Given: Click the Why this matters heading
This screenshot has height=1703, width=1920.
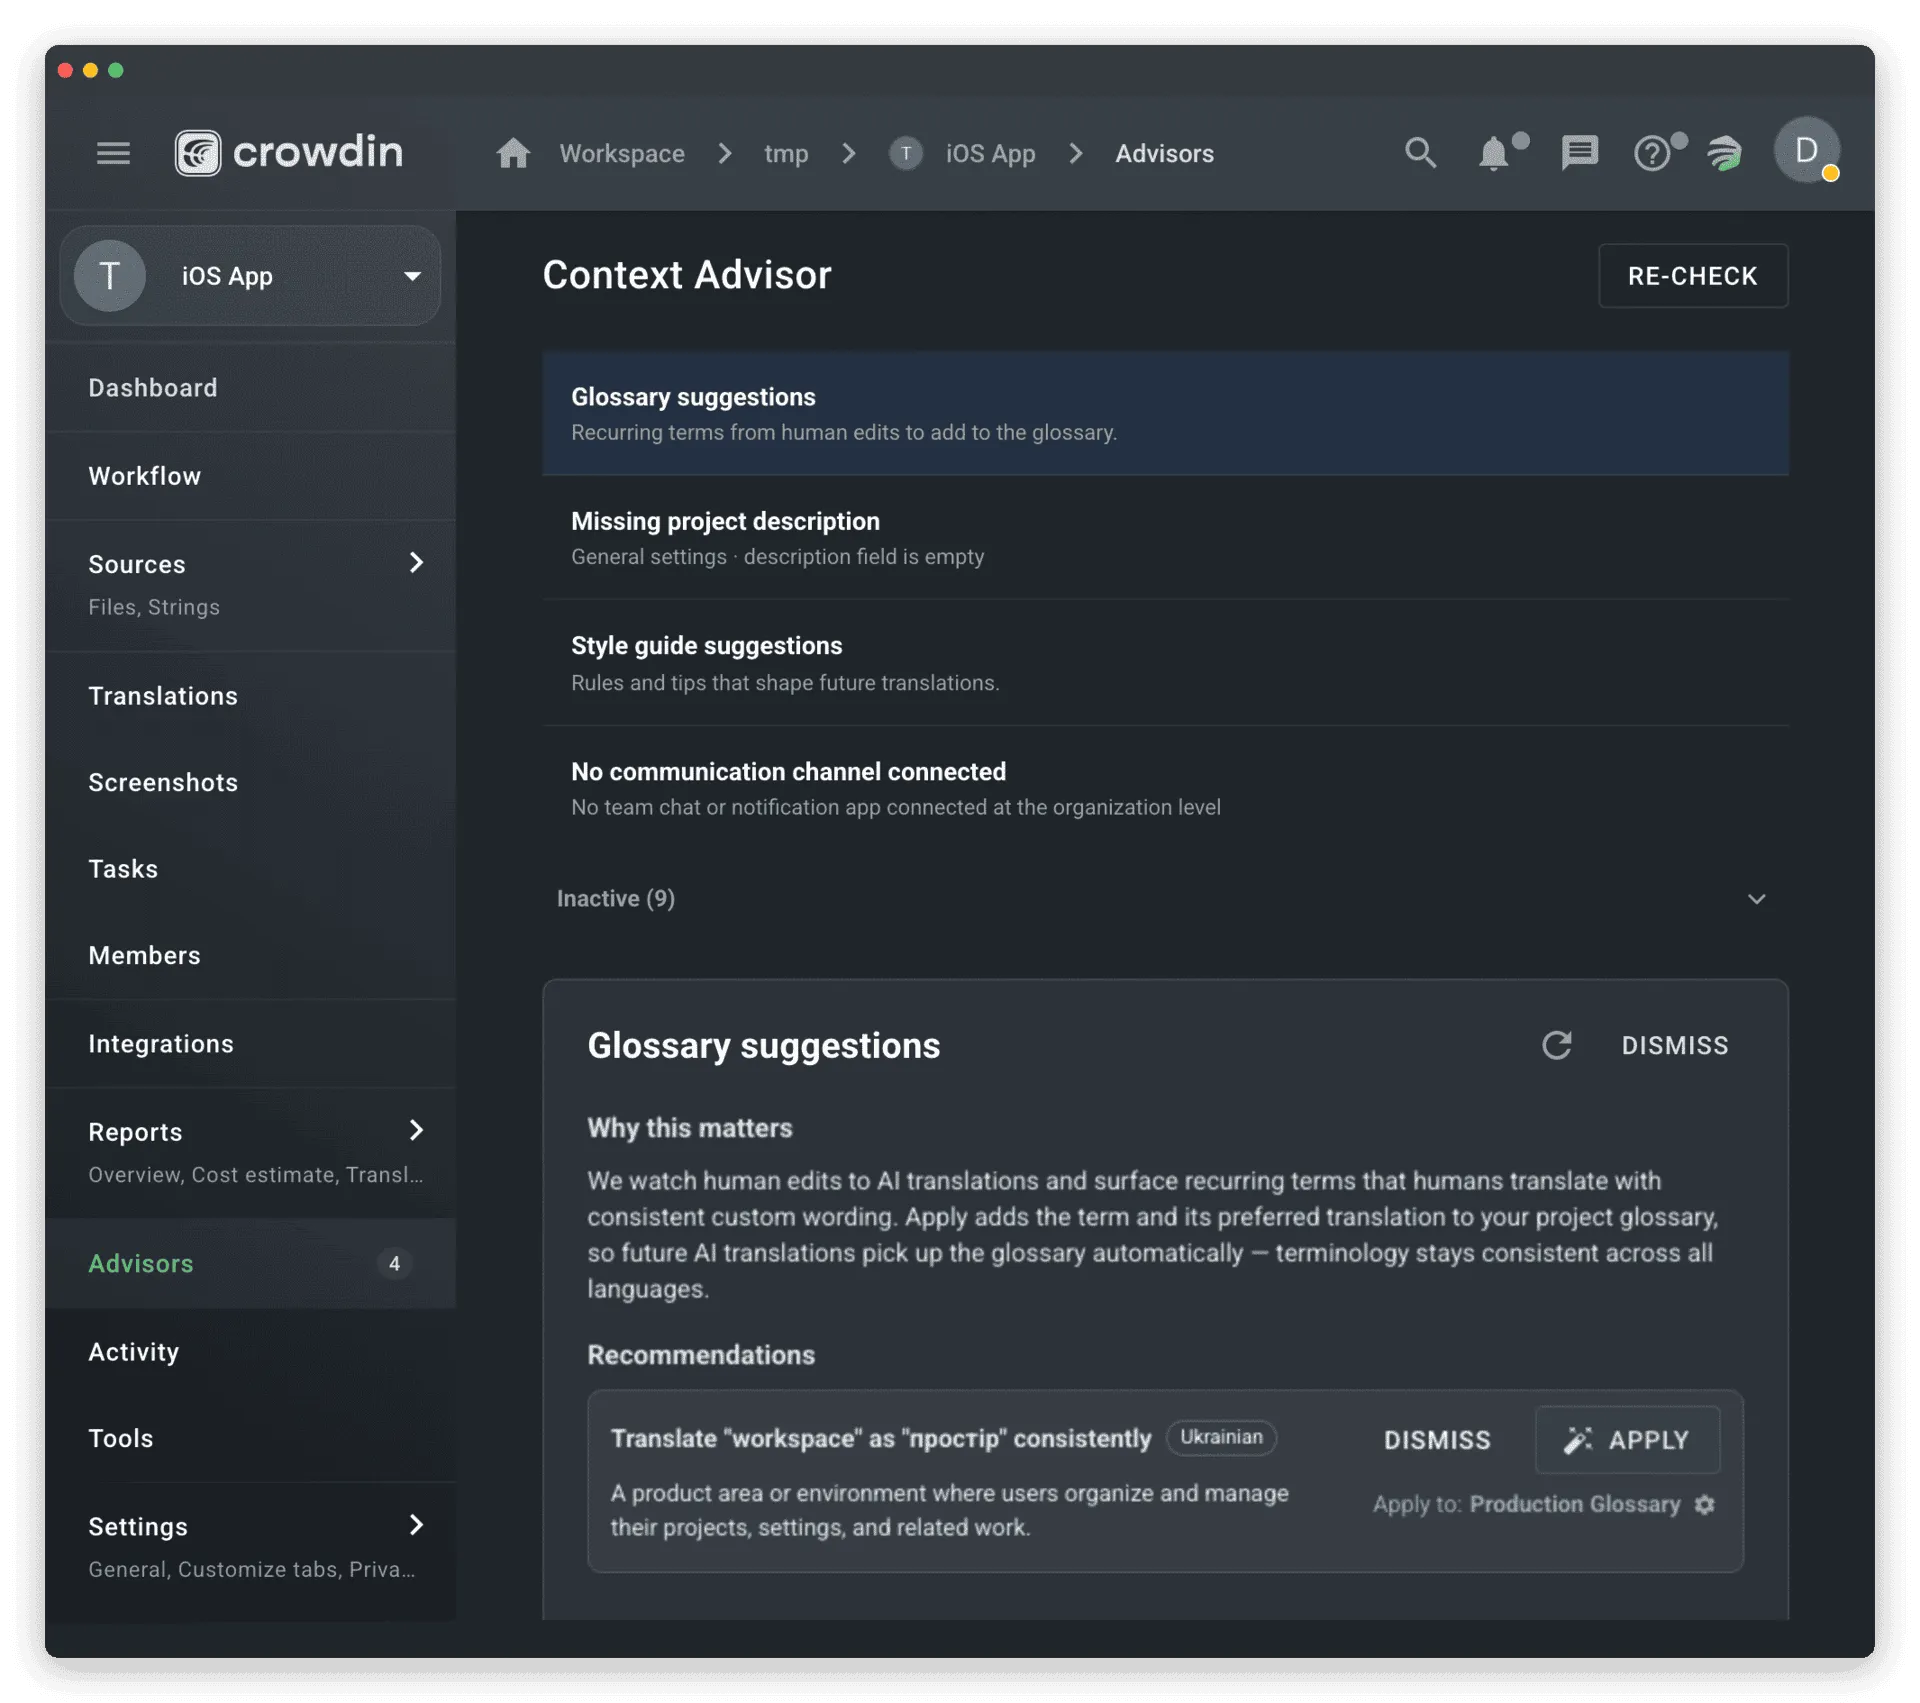Looking at the screenshot, I should (689, 1128).
